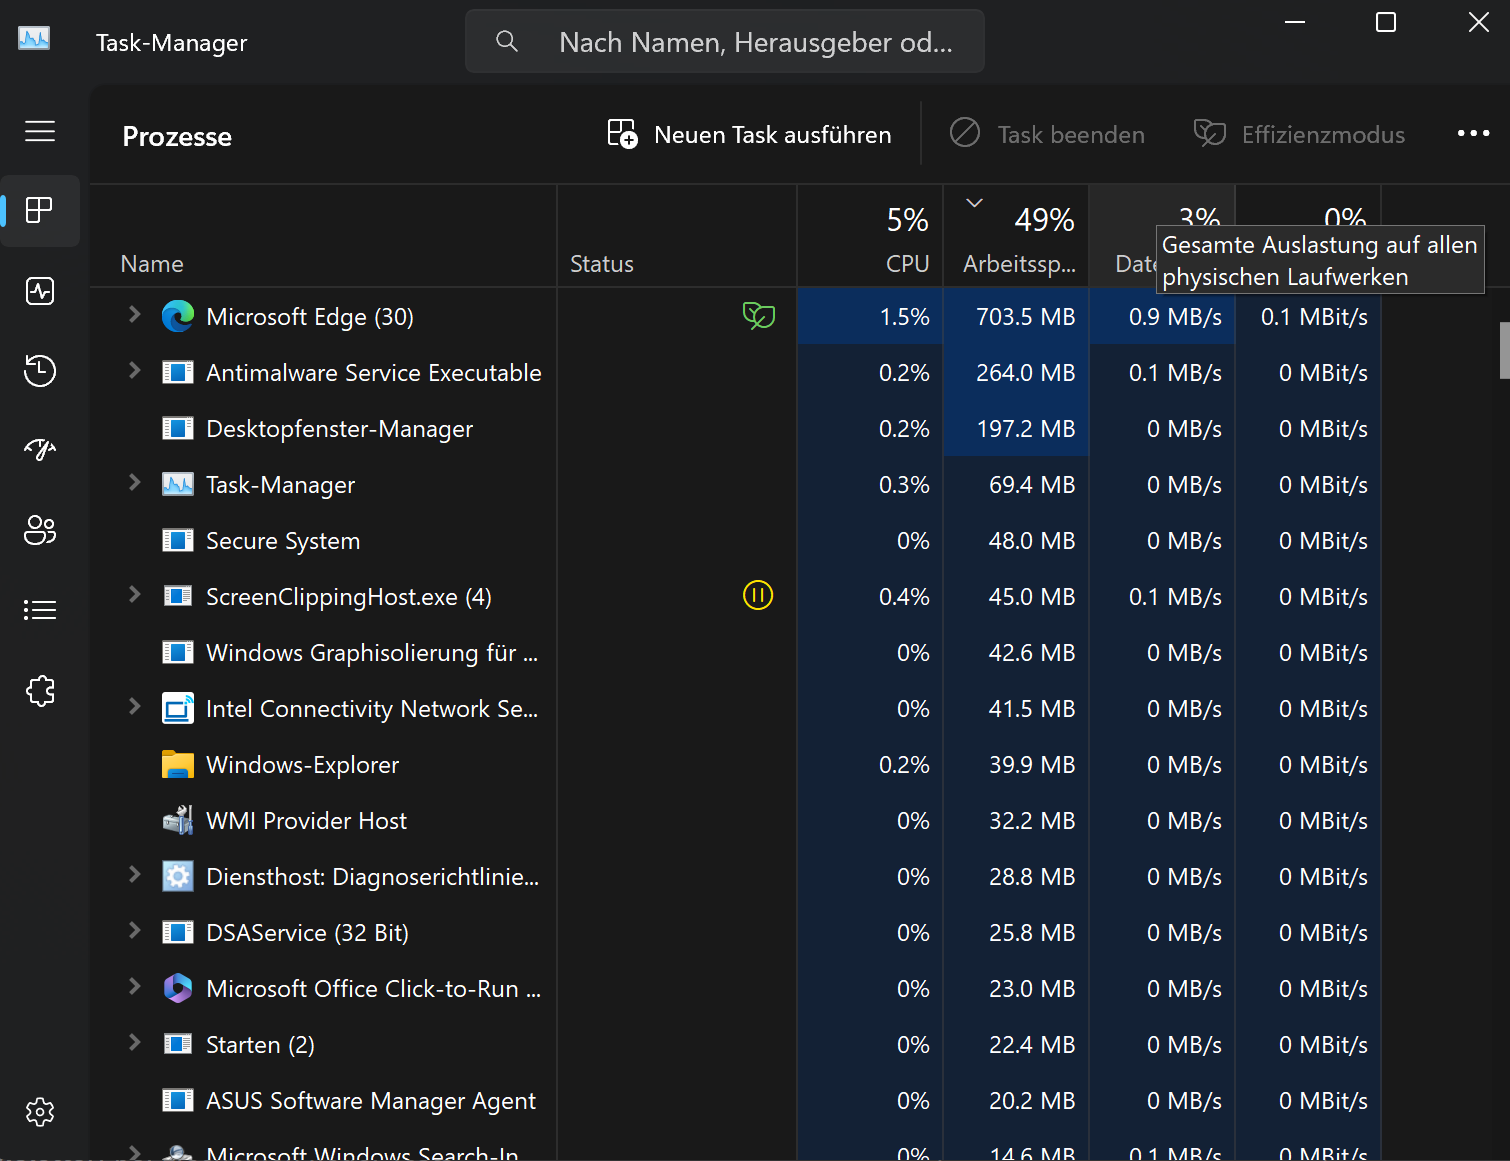Click the Microsoft Office Click-to-Run icon
1510x1161 pixels.
pos(178,988)
